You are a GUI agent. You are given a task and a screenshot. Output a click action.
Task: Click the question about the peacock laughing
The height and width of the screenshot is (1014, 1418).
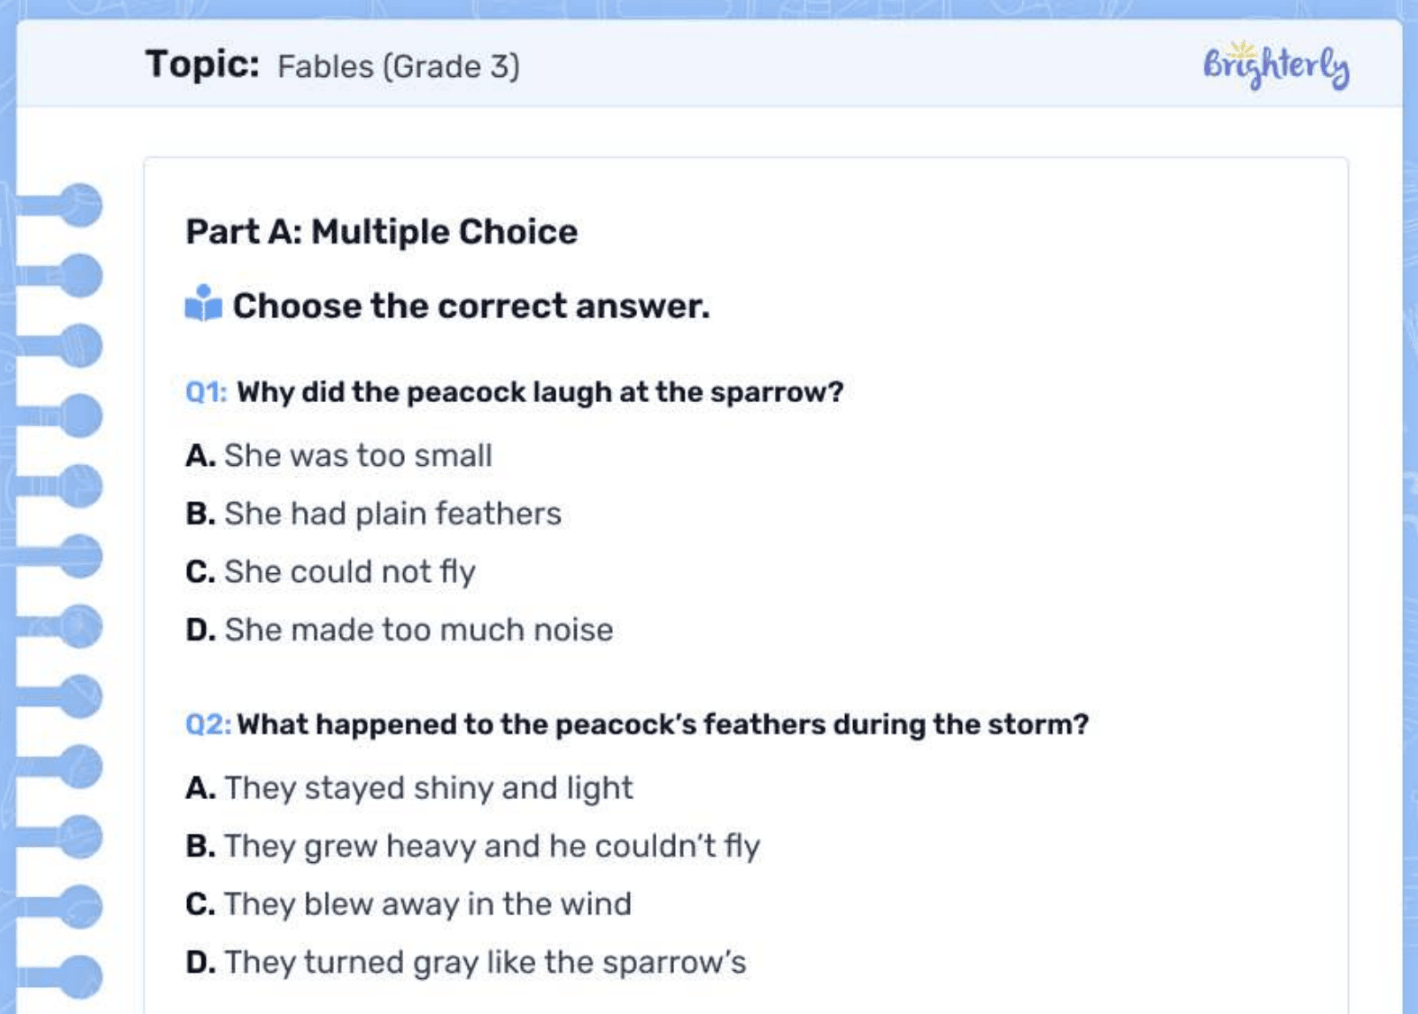(540, 392)
